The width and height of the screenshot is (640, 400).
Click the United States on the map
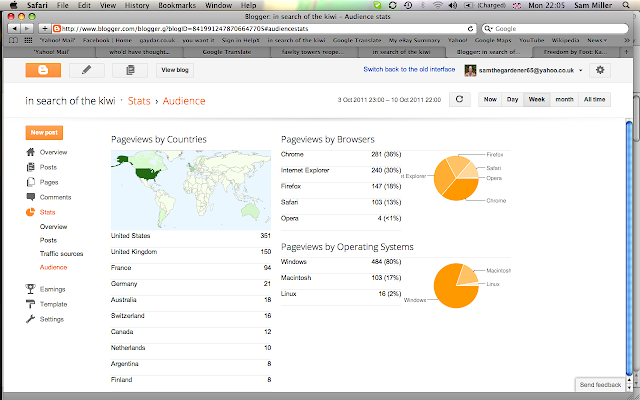(149, 174)
